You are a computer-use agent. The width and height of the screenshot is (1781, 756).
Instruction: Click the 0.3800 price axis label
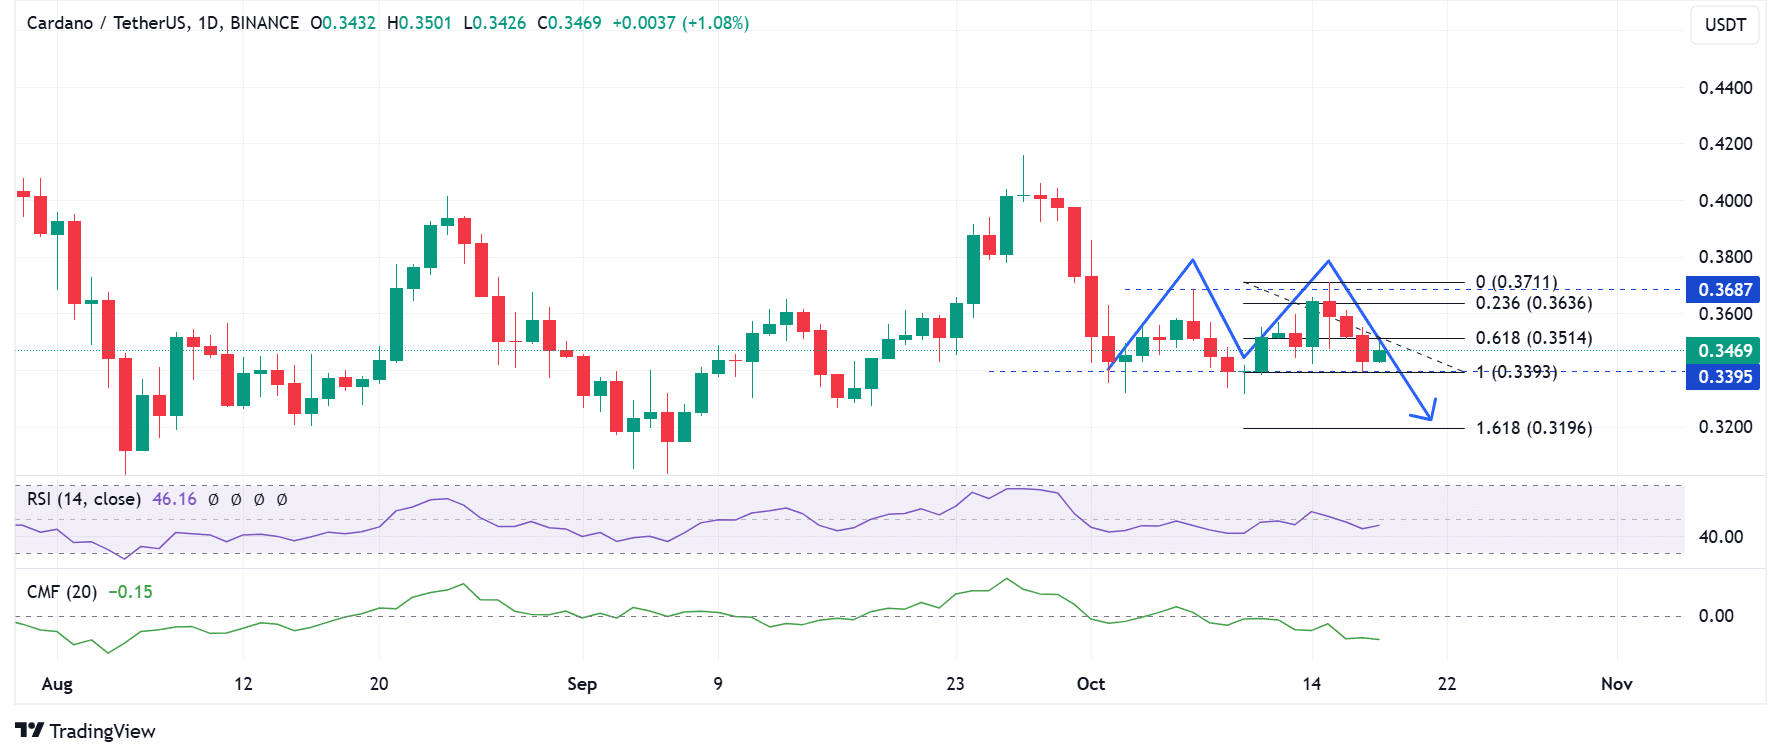(x=1726, y=257)
